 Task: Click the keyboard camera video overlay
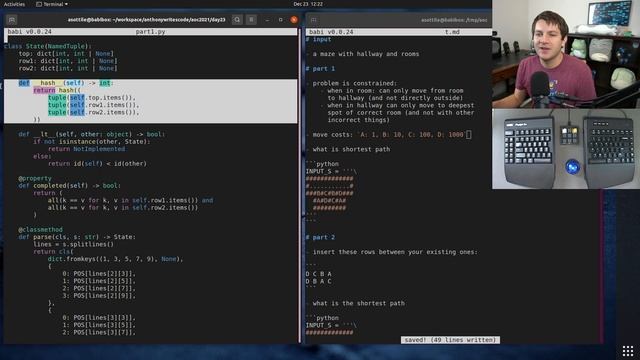pyautogui.click(x=566, y=149)
